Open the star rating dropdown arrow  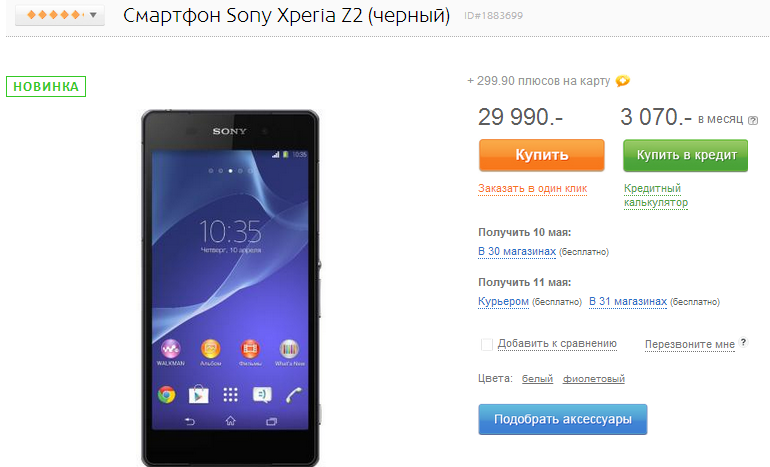93,15
